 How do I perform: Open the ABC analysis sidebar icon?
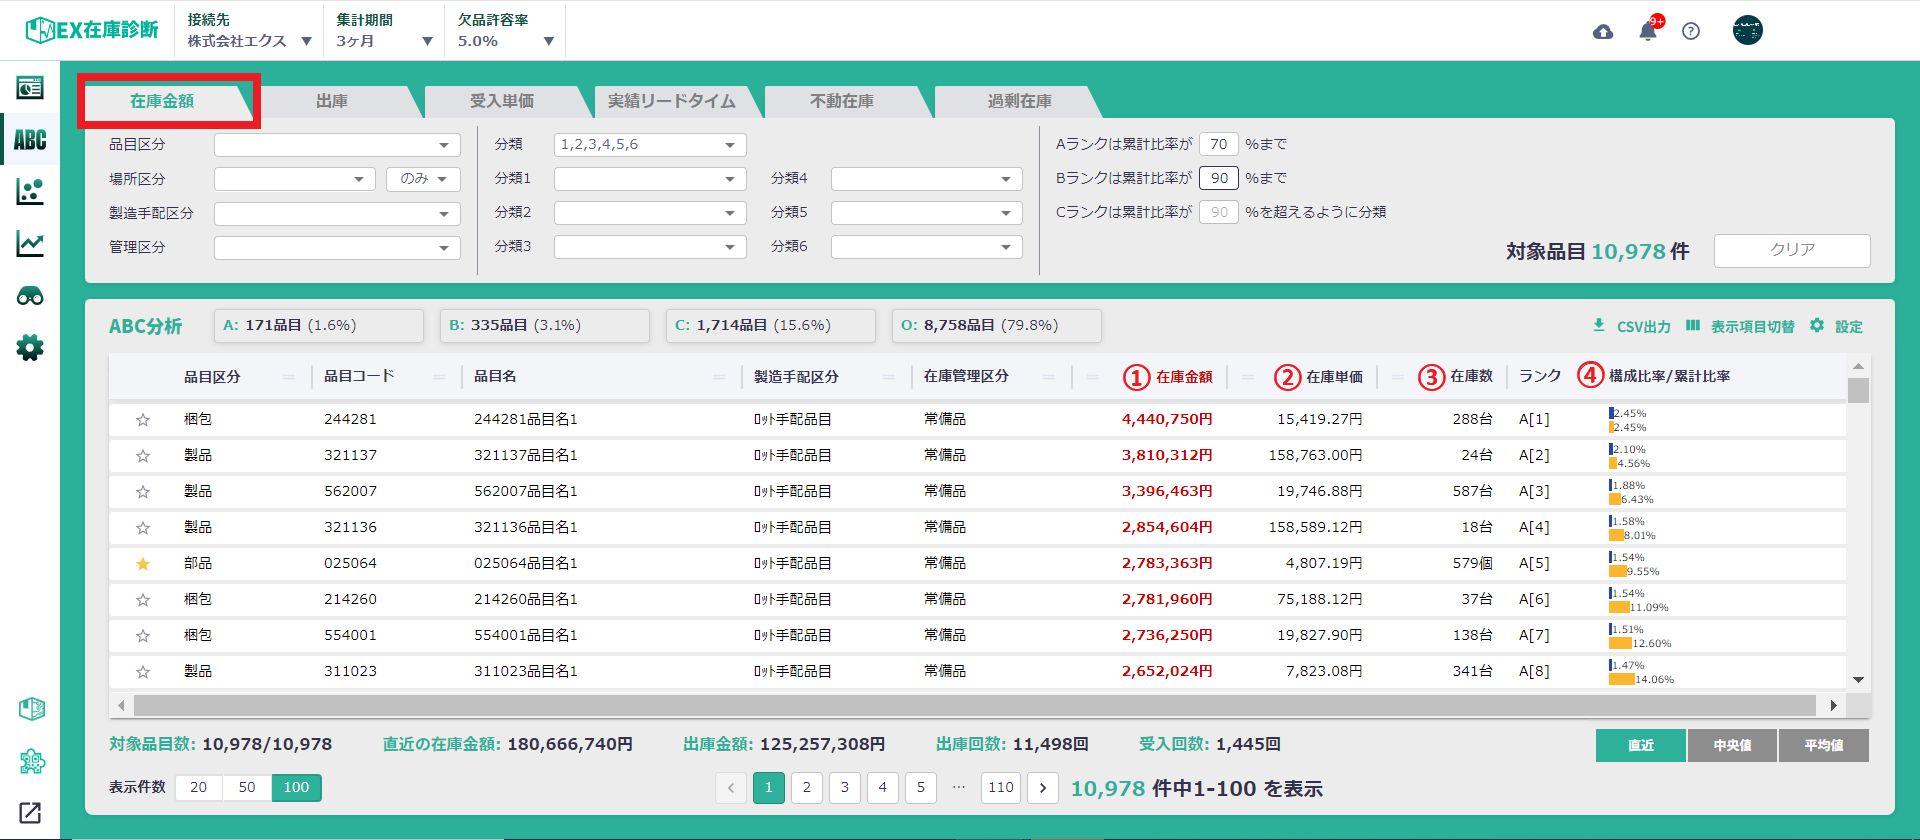click(x=30, y=140)
